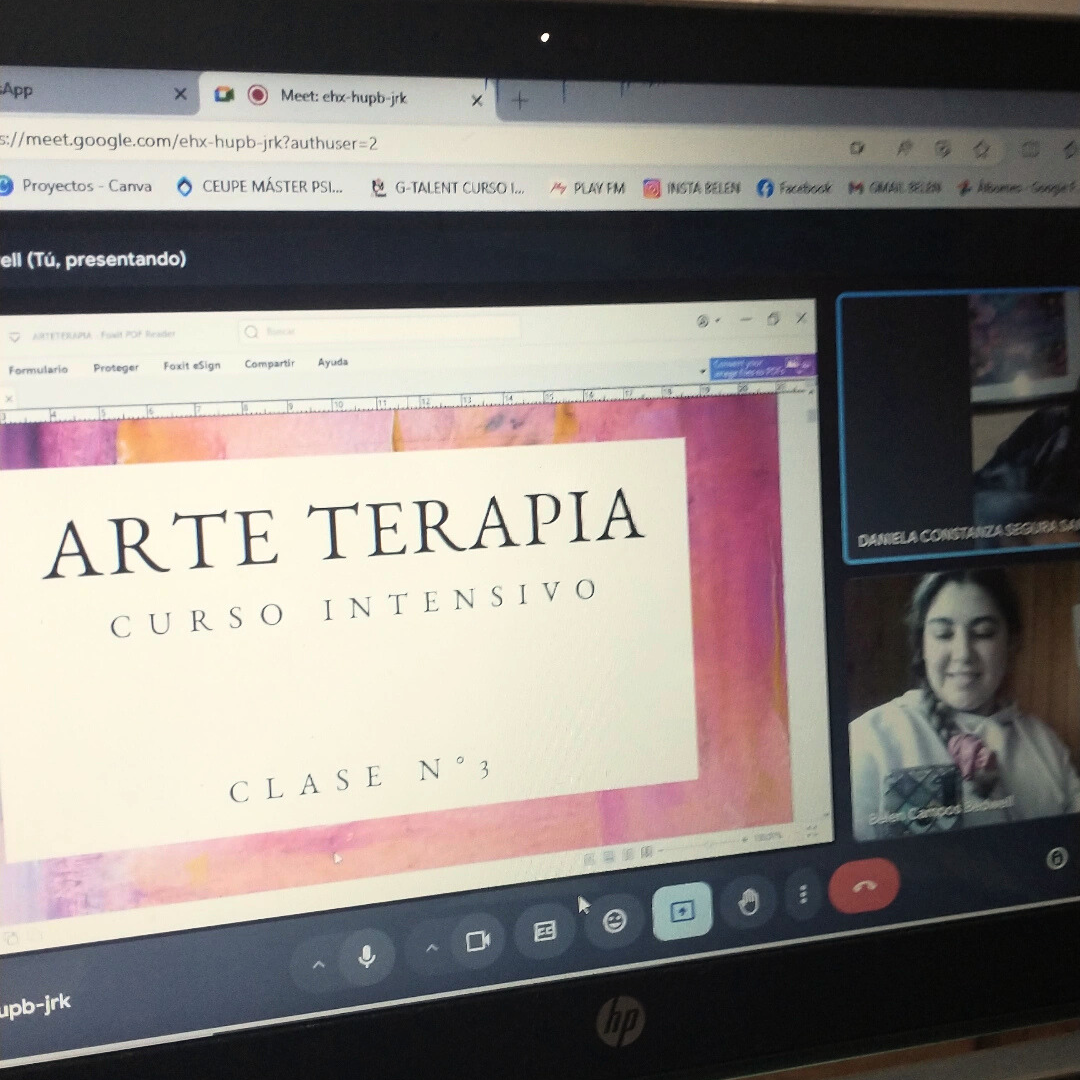Viewport: 1080px width, 1080px height.
Task: Open the Proteger menu in Foxit
Action: coord(116,367)
